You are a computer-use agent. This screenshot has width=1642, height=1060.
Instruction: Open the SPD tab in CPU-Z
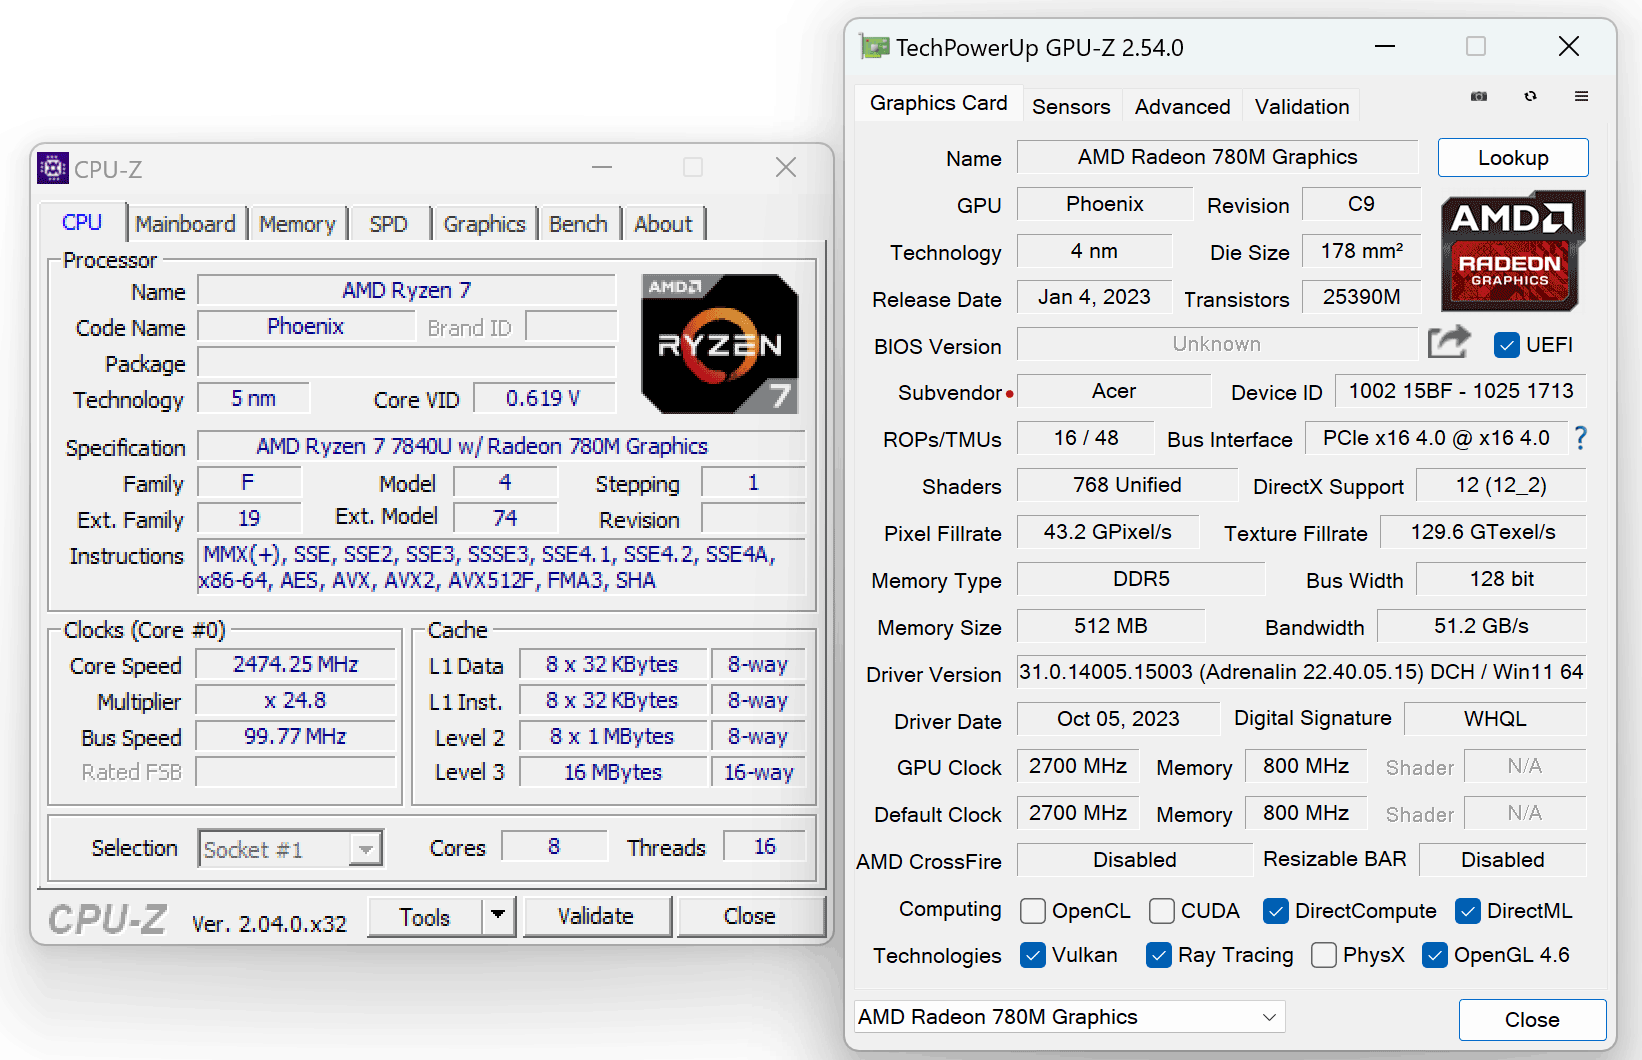click(x=389, y=224)
